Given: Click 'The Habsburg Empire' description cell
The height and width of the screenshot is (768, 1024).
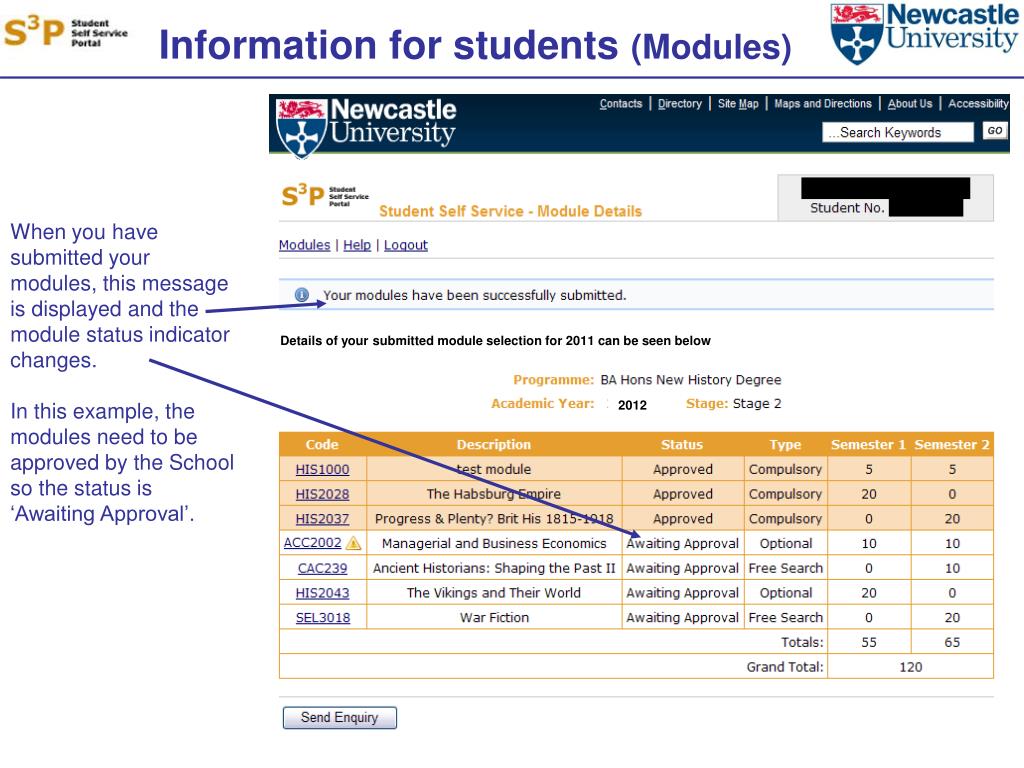Looking at the screenshot, I should pos(494,494).
